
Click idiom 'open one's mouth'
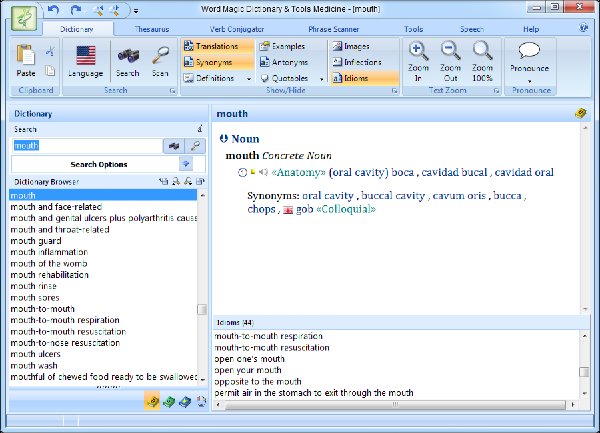click(x=249, y=359)
